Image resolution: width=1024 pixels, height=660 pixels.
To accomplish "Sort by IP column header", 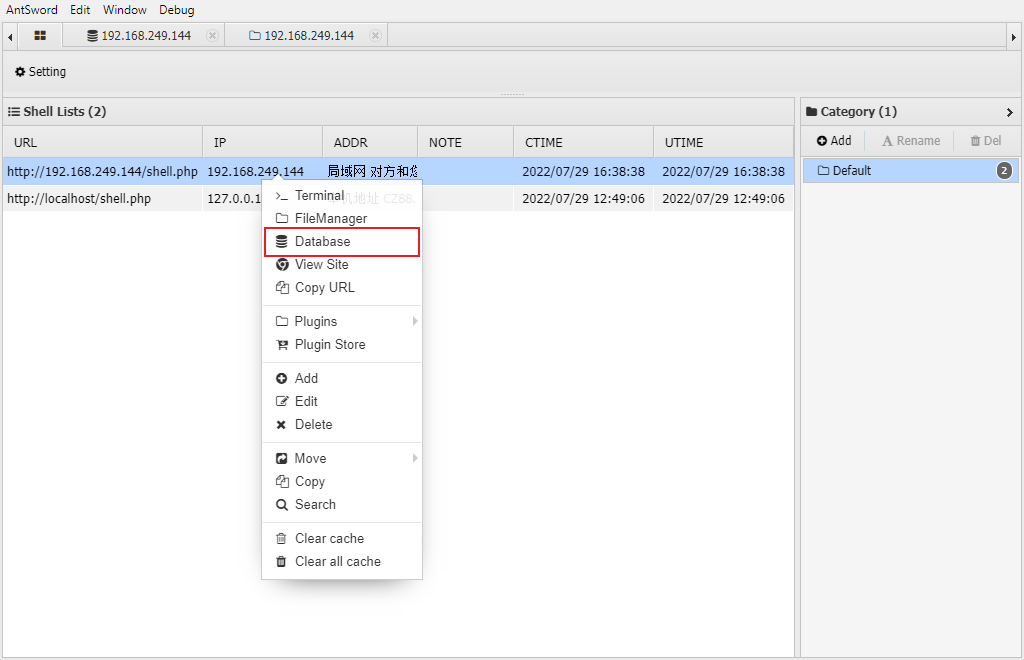I will pyautogui.click(x=263, y=142).
